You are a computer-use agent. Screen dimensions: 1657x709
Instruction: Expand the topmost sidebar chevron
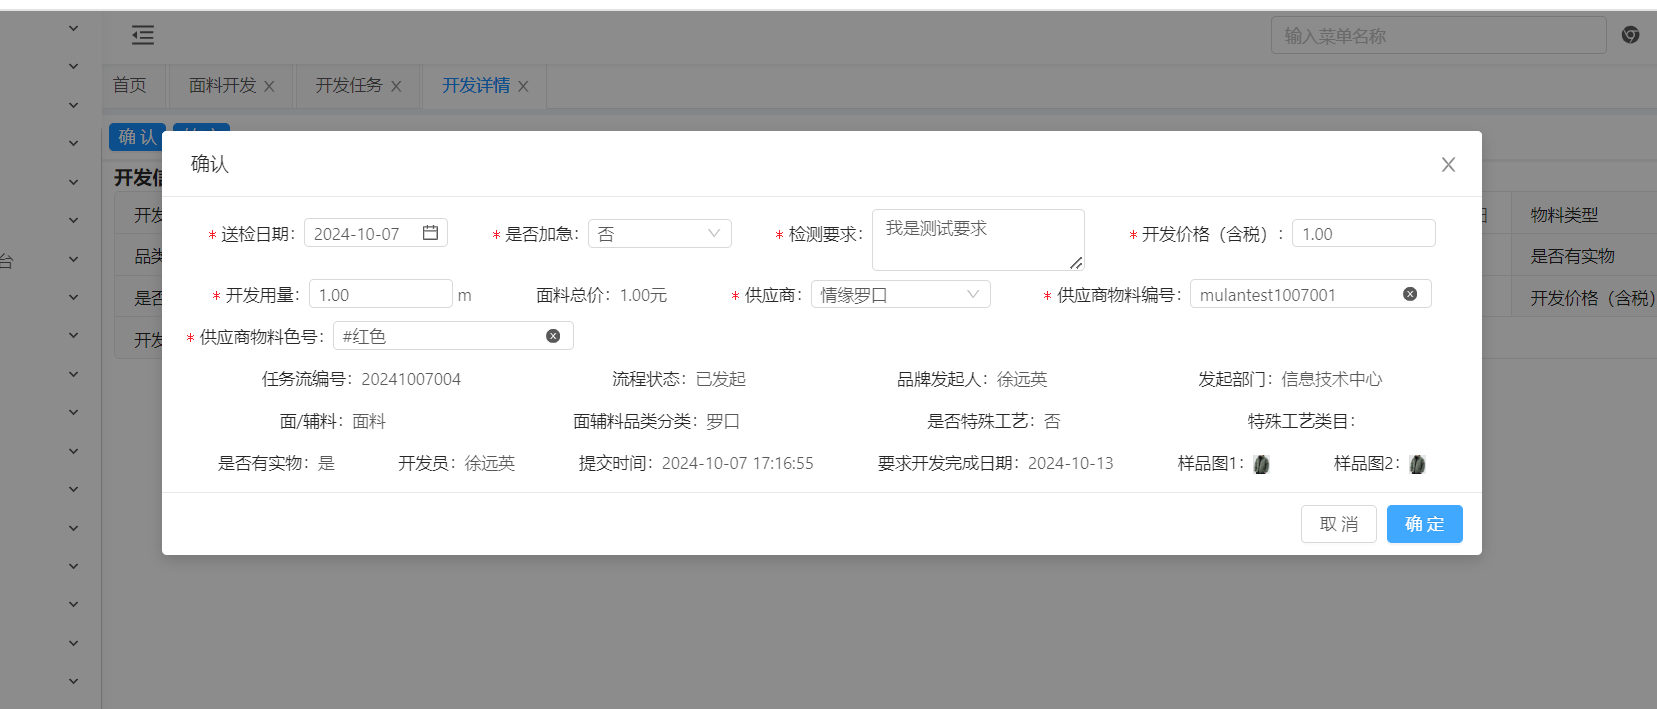(73, 28)
